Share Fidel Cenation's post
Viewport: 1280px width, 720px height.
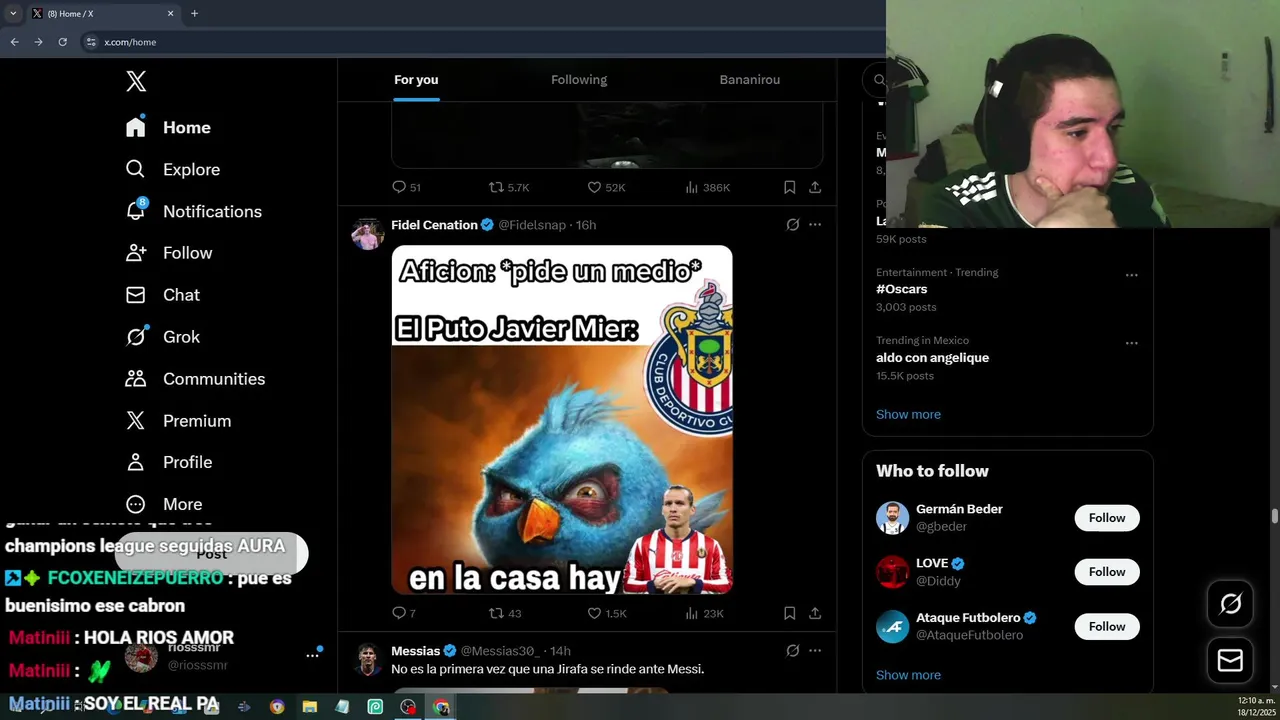coord(815,613)
